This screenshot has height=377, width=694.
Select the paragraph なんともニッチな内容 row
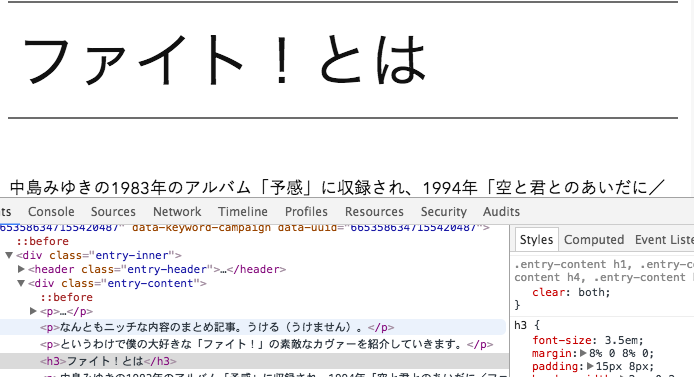[253, 327]
